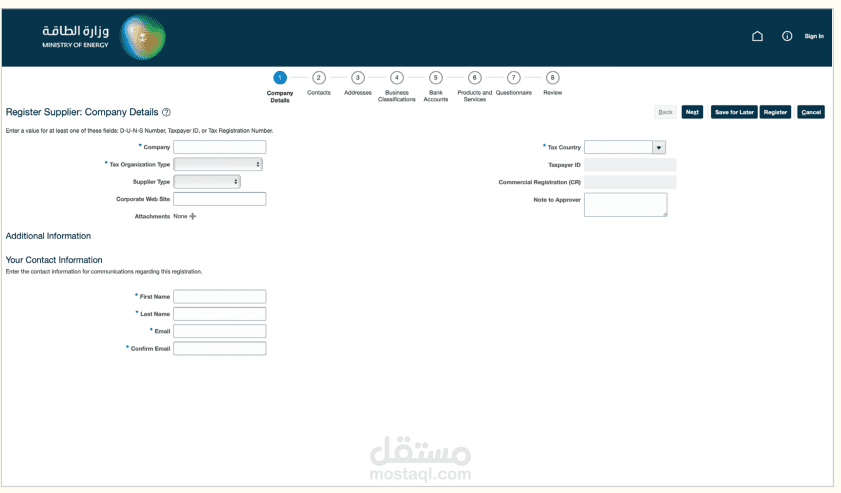
Task: Click the Commercial Registration (CR) field
Action: pyautogui.click(x=630, y=182)
